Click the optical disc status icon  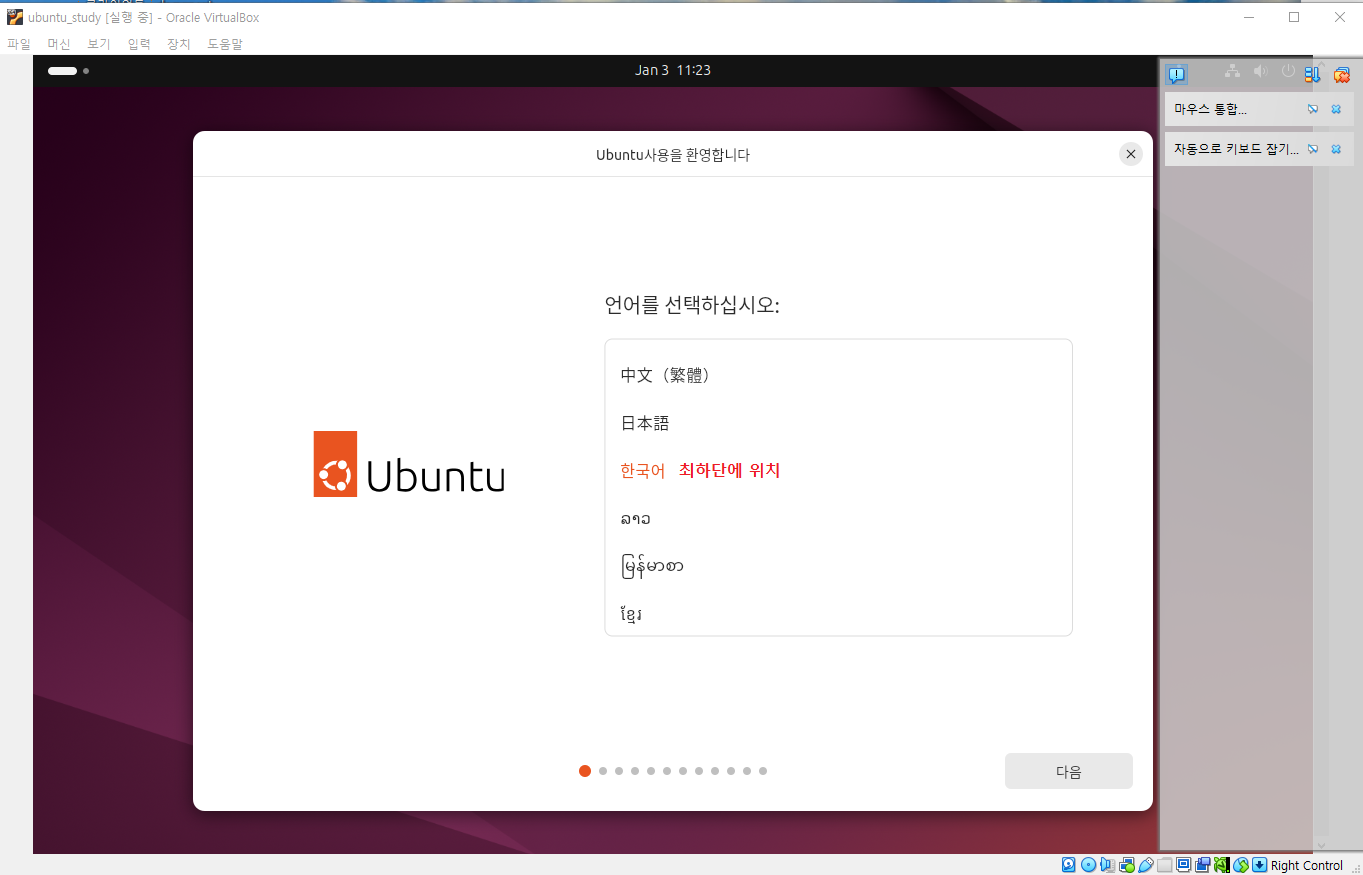tap(1089, 865)
